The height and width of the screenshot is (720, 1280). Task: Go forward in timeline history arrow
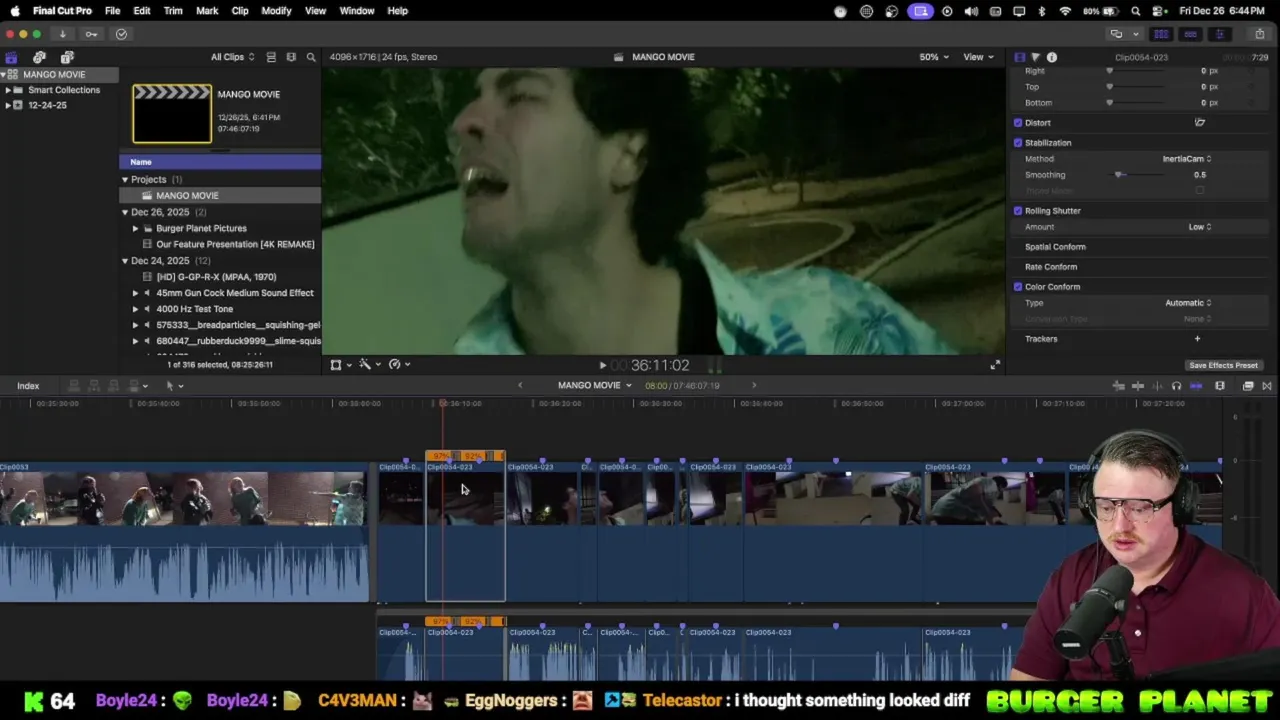pos(754,386)
